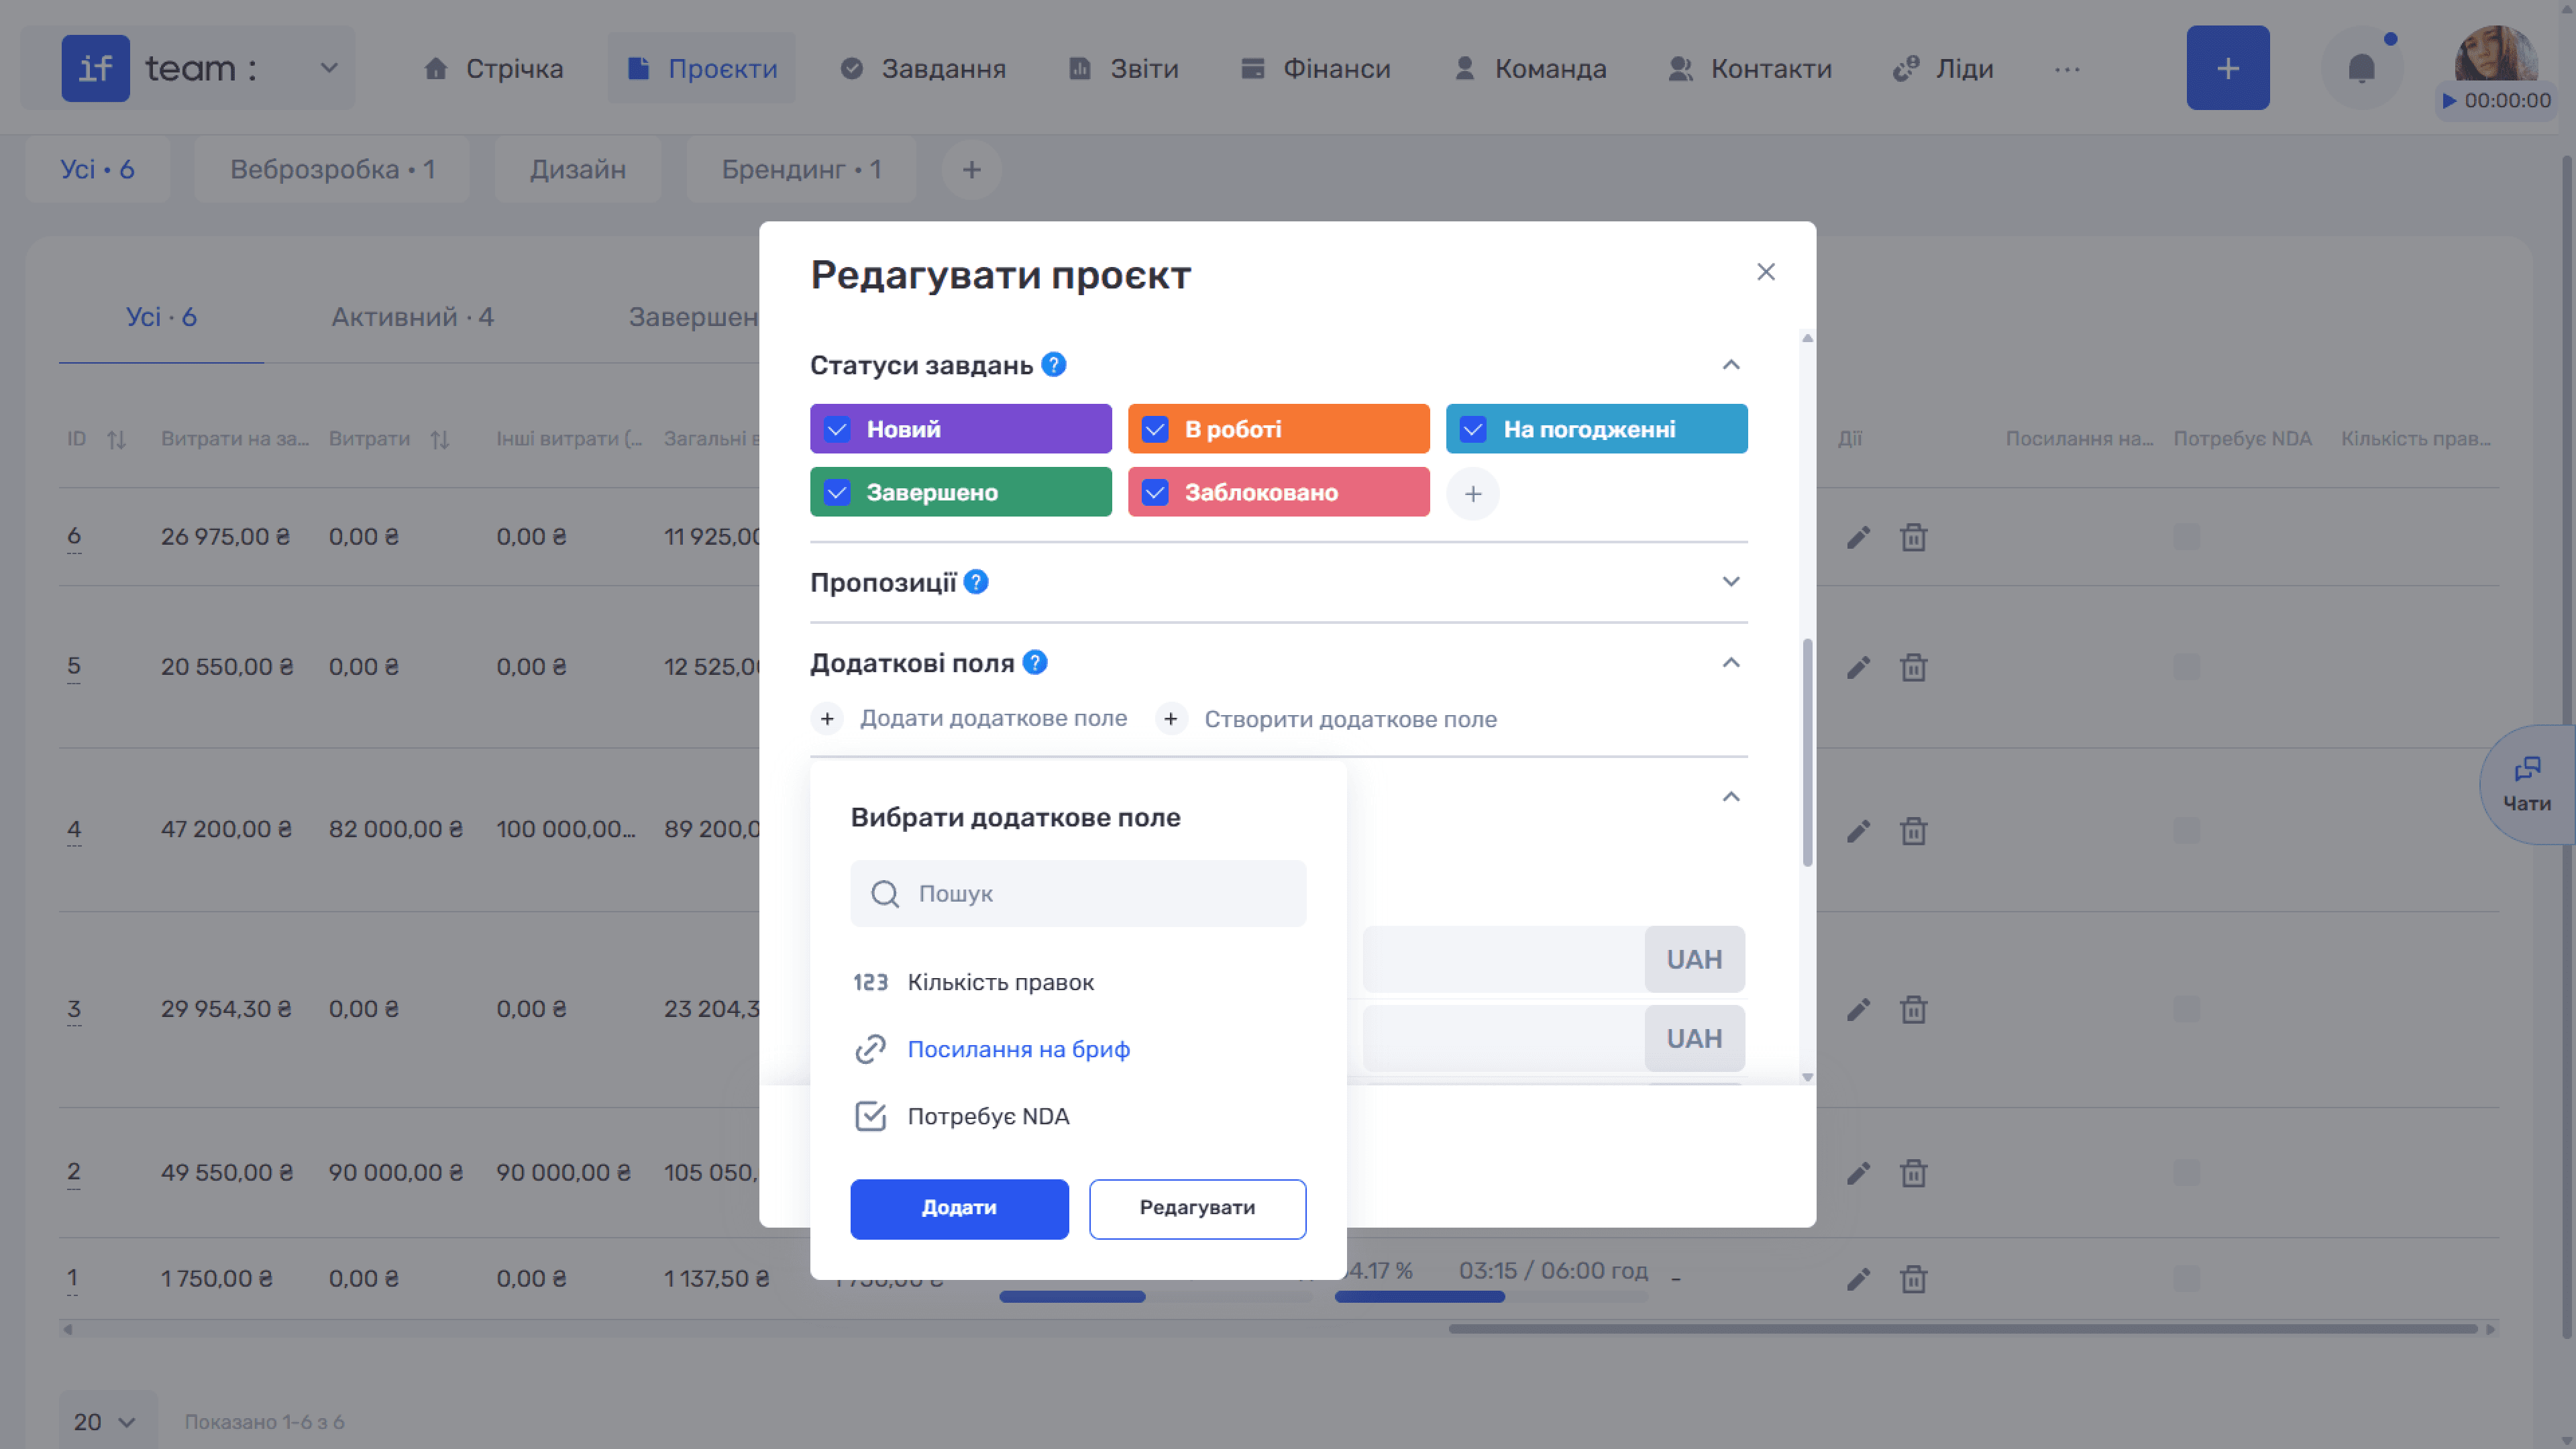Viewport: 2576px width, 1449px height.
Task: Switch to Веброзробка category tab
Action: (x=332, y=170)
